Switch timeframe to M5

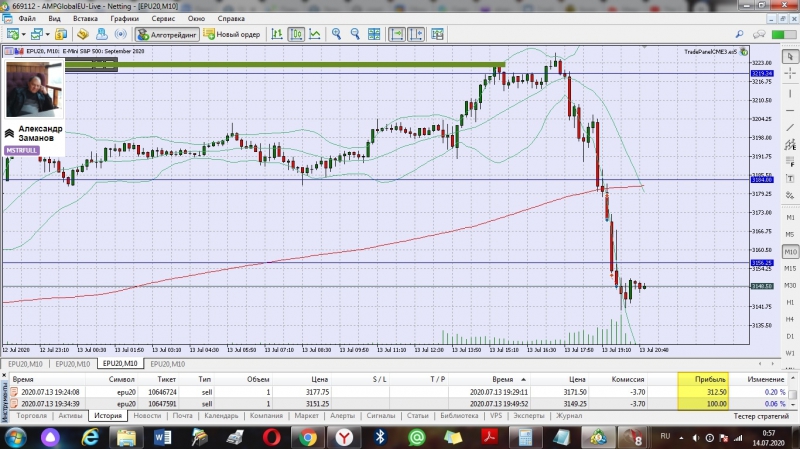tap(790, 235)
